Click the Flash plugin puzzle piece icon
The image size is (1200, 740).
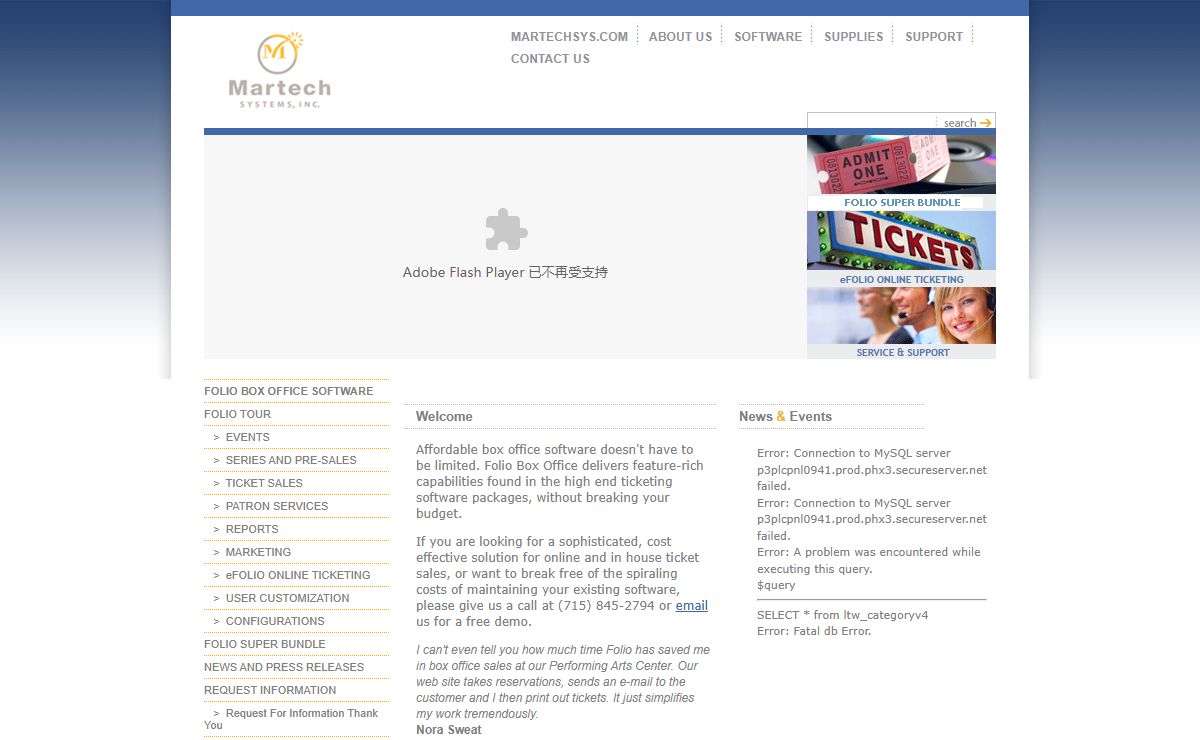(x=506, y=229)
